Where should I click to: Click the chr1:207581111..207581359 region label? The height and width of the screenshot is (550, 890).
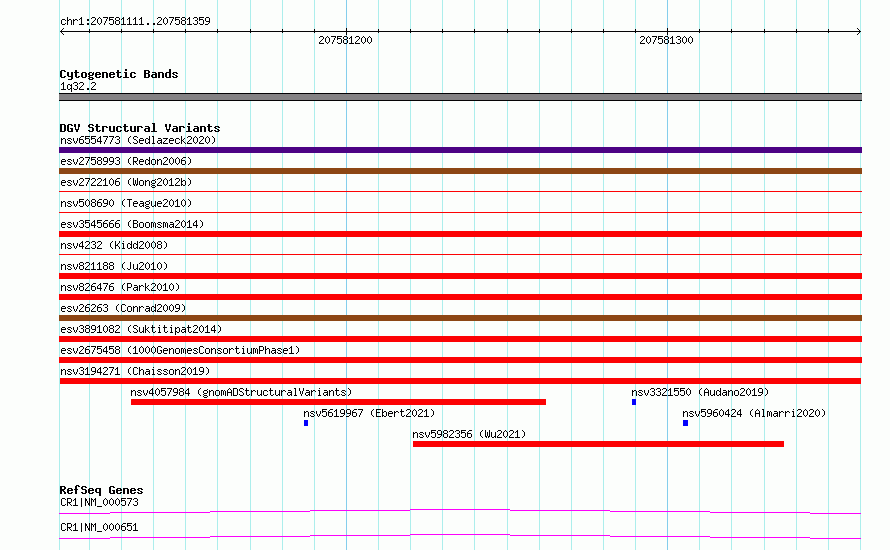tap(135, 21)
